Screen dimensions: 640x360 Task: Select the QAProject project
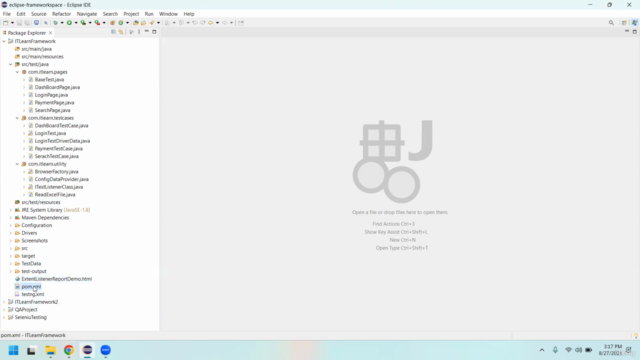click(x=26, y=310)
